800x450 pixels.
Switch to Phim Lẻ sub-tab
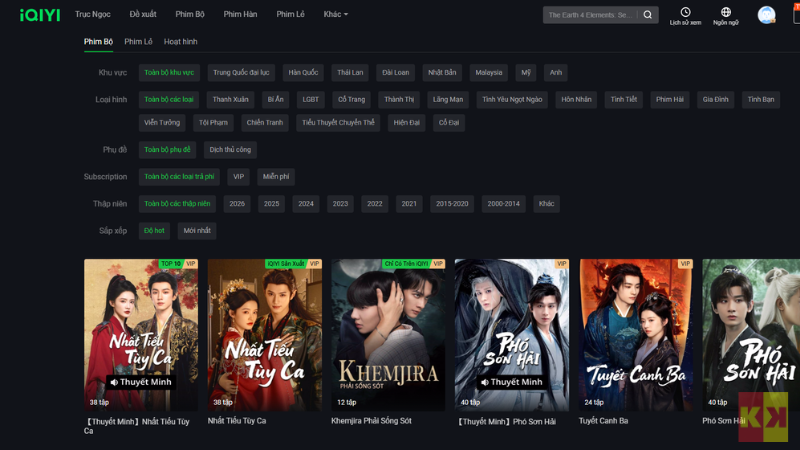[138, 42]
